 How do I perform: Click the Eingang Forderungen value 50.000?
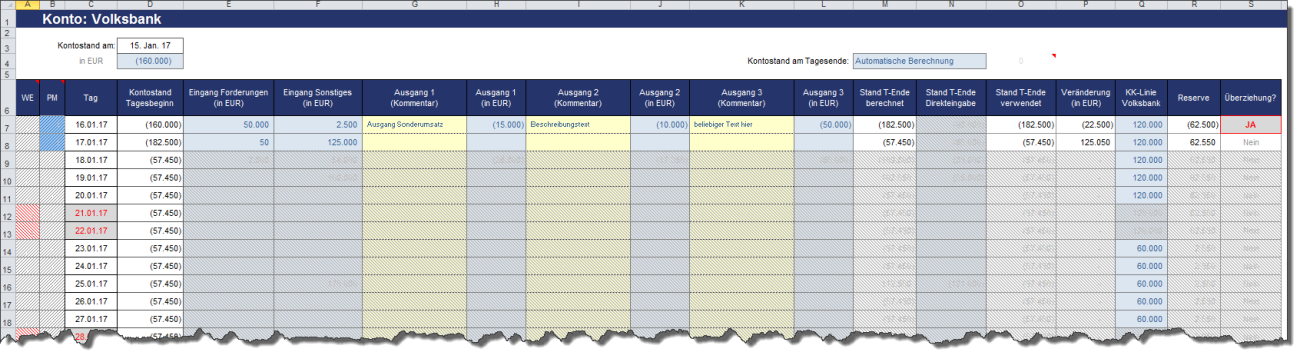point(228,125)
